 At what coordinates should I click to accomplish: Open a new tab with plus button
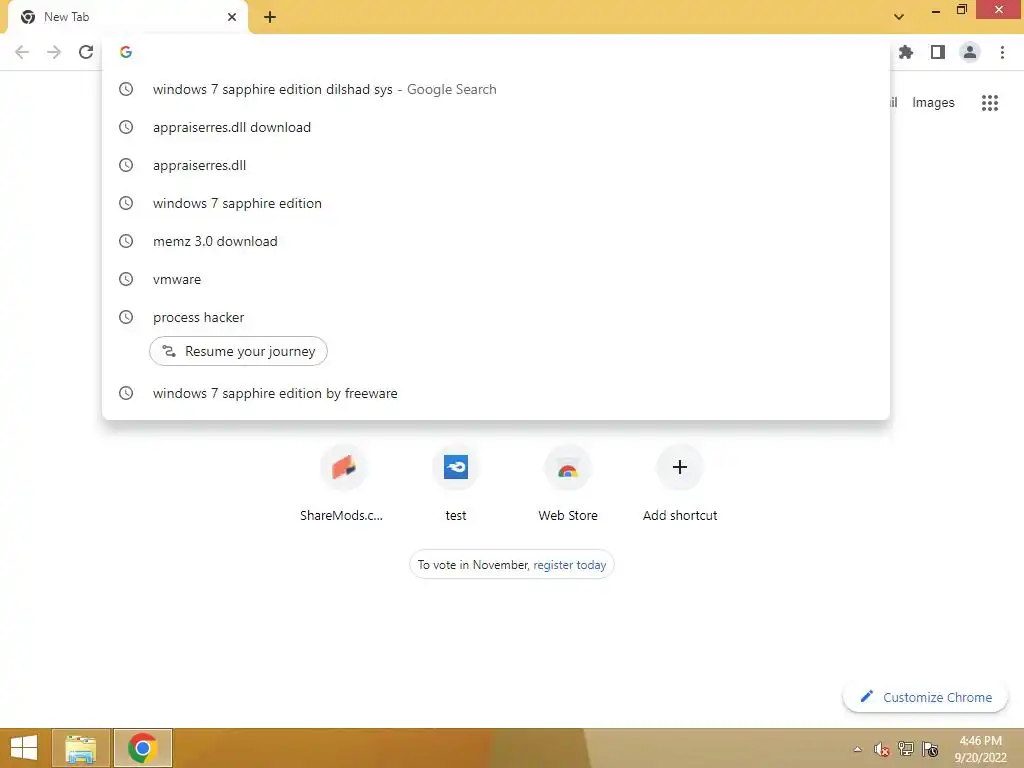pos(270,17)
